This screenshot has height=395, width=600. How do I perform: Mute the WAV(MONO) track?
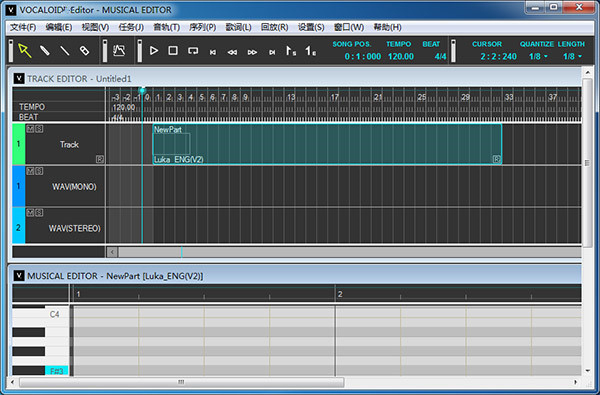coord(30,171)
